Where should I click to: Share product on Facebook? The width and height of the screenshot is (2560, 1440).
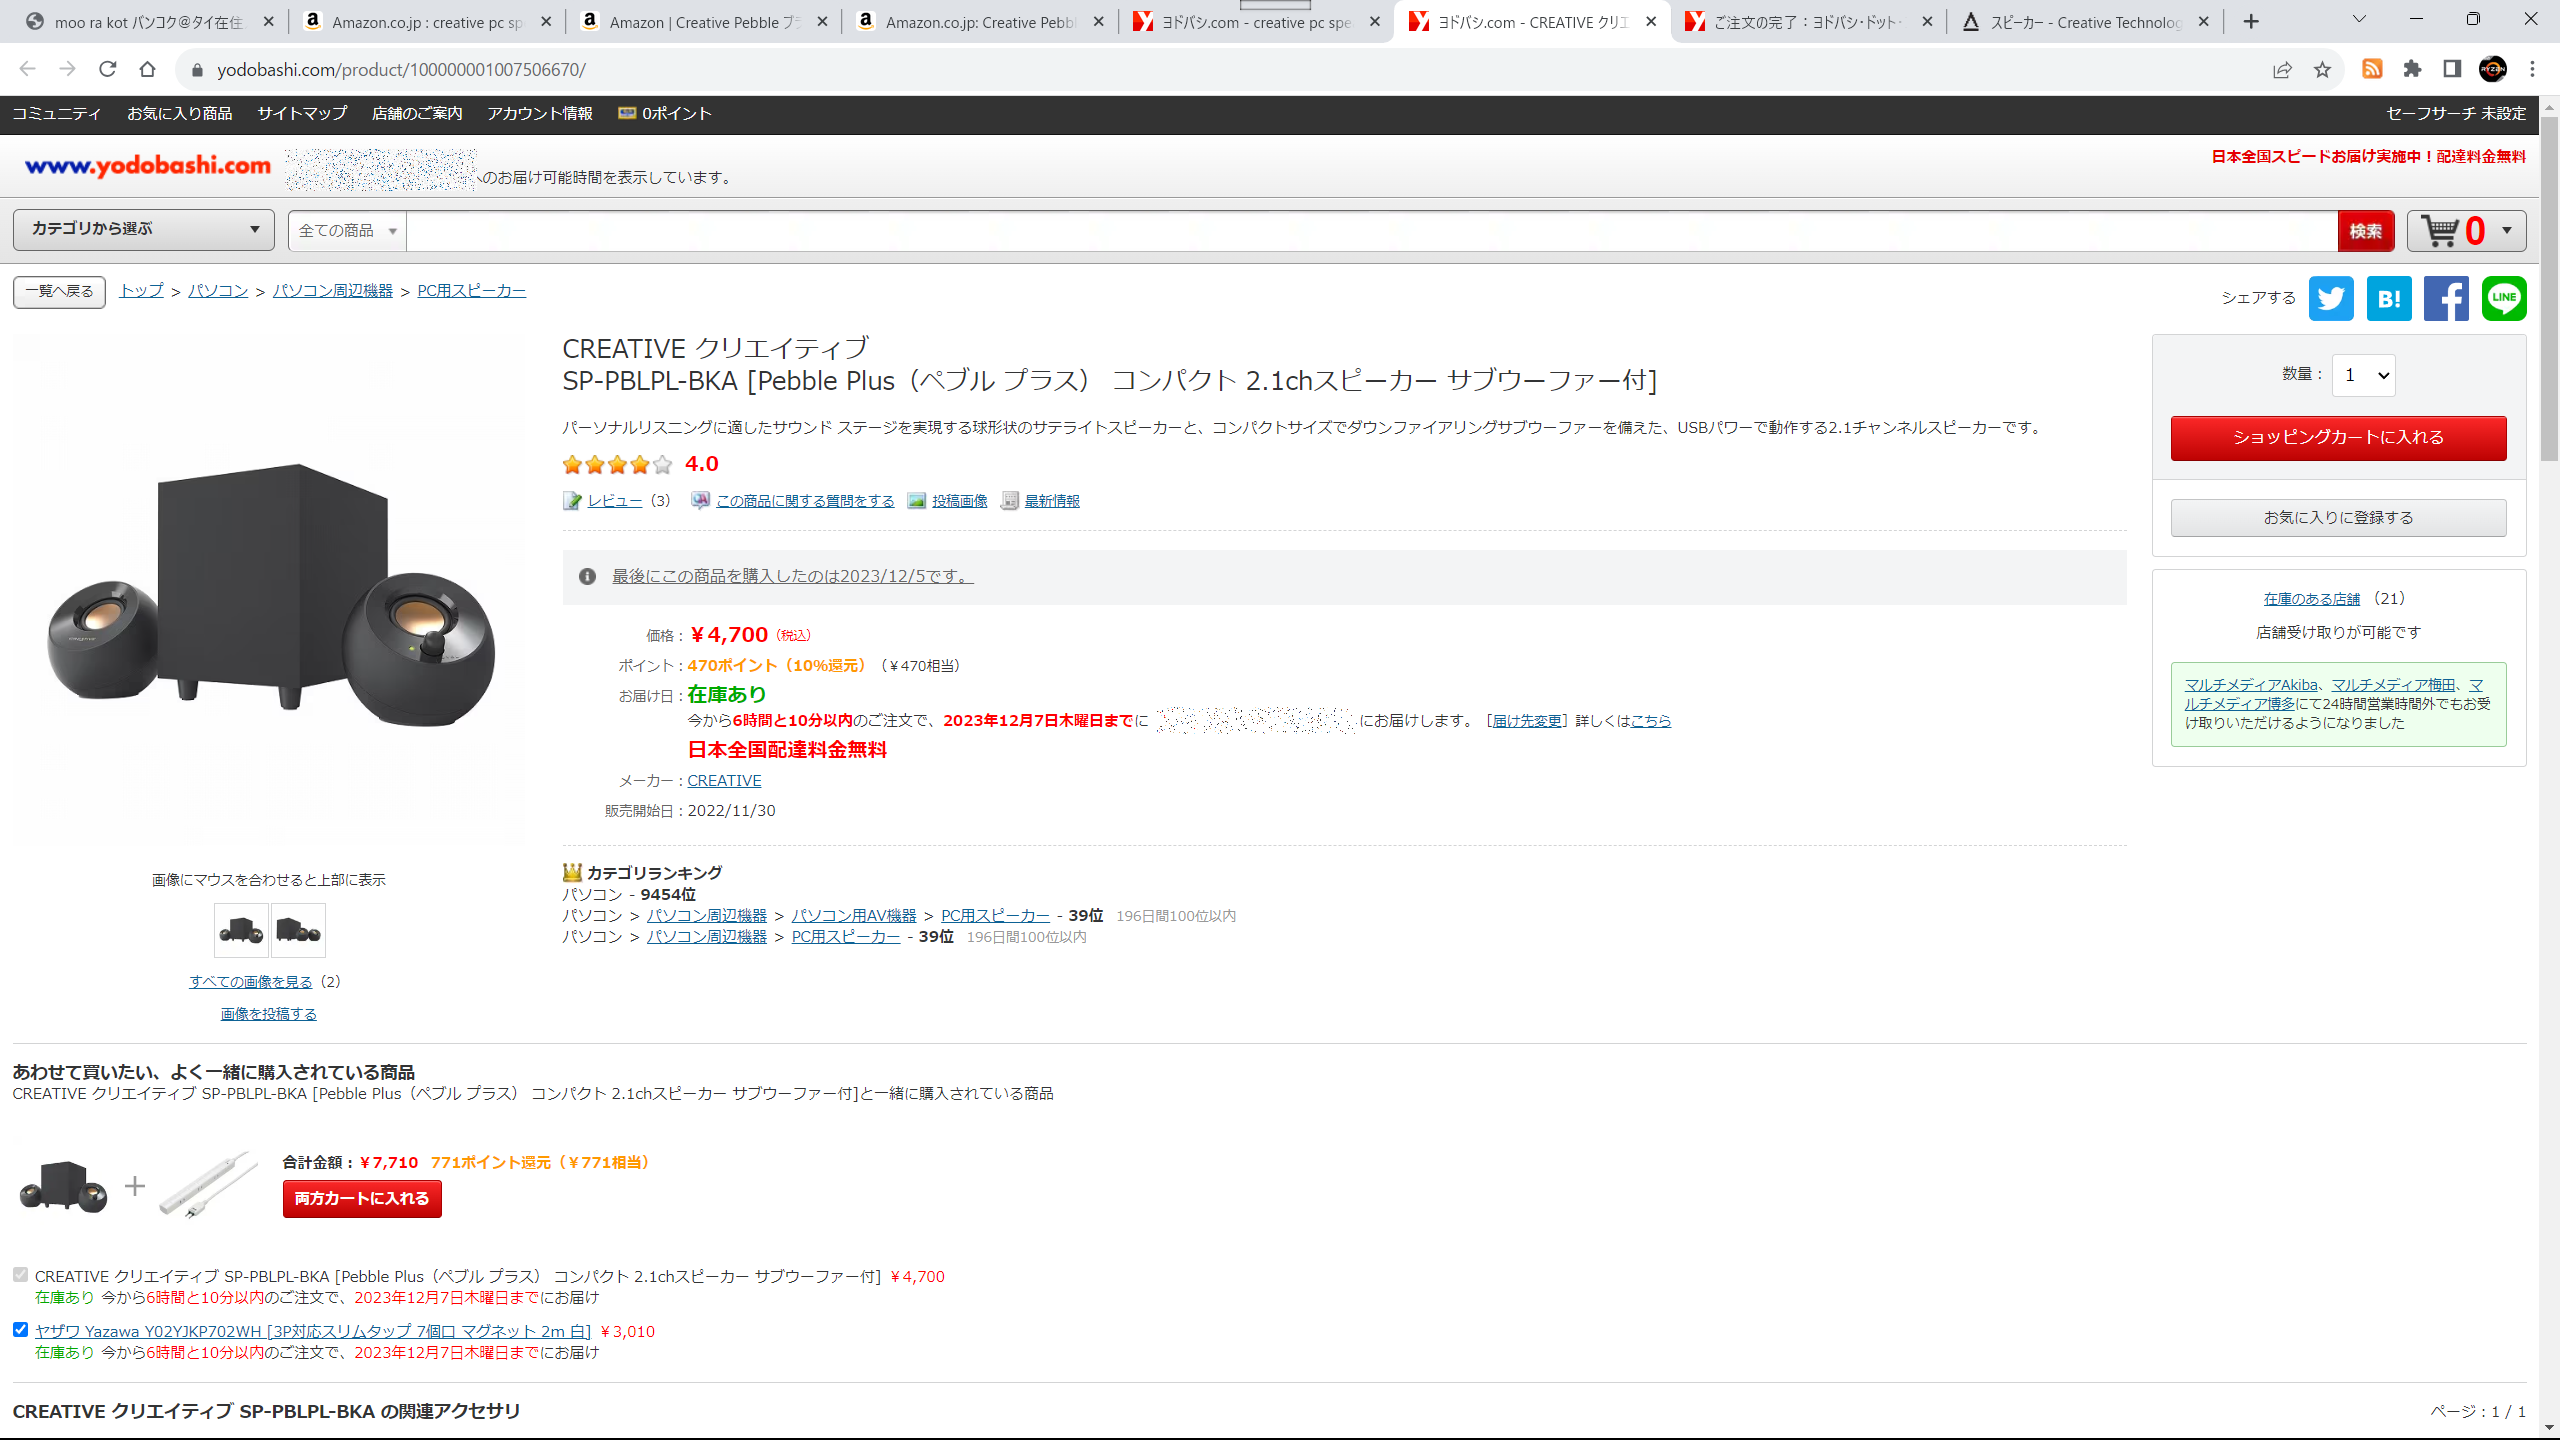(x=2446, y=298)
